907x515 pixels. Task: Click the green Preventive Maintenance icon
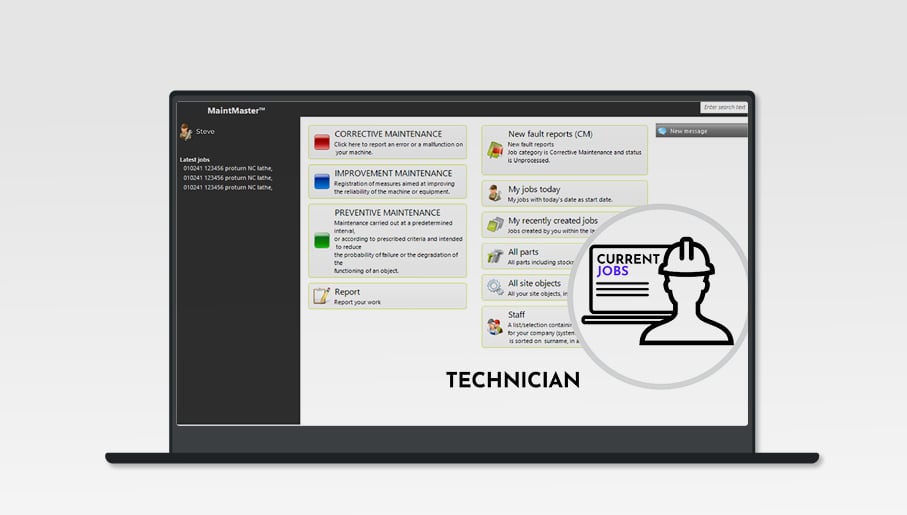322,240
